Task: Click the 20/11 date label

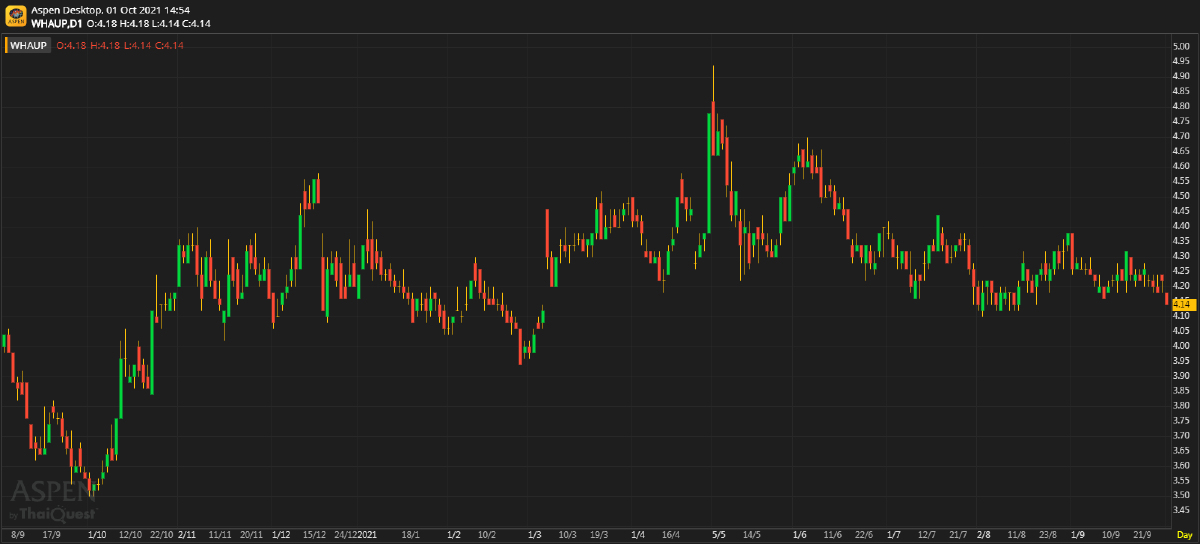Action: (251, 536)
